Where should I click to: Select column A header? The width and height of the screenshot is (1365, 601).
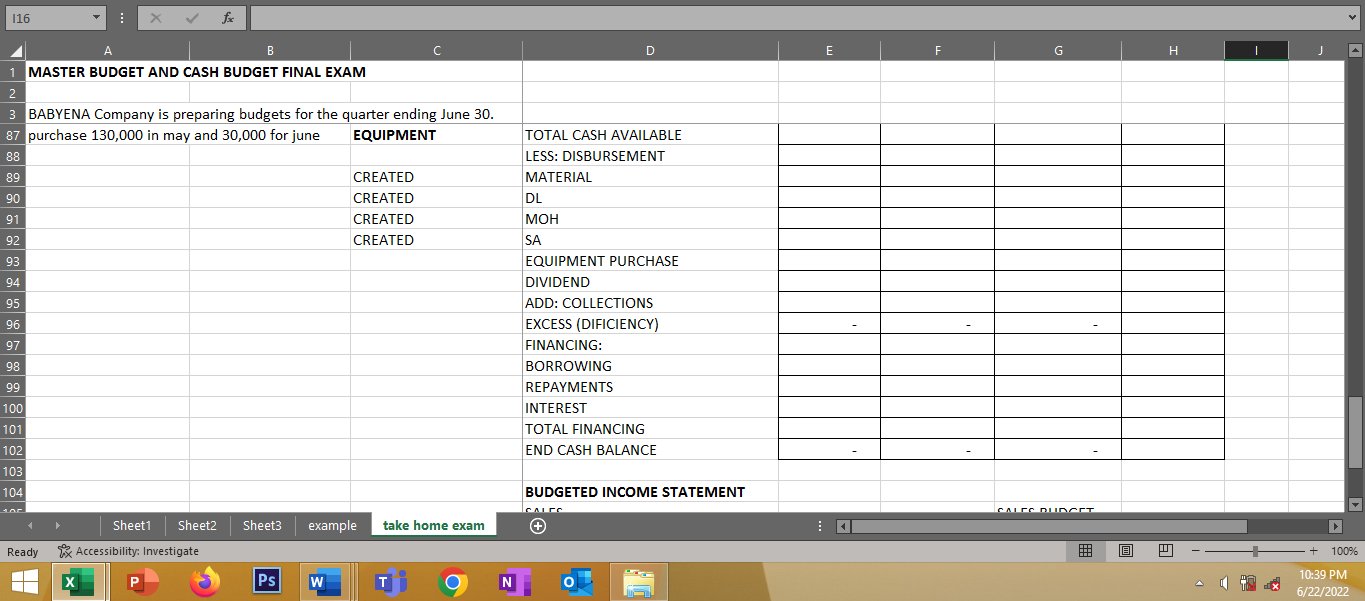[107, 50]
